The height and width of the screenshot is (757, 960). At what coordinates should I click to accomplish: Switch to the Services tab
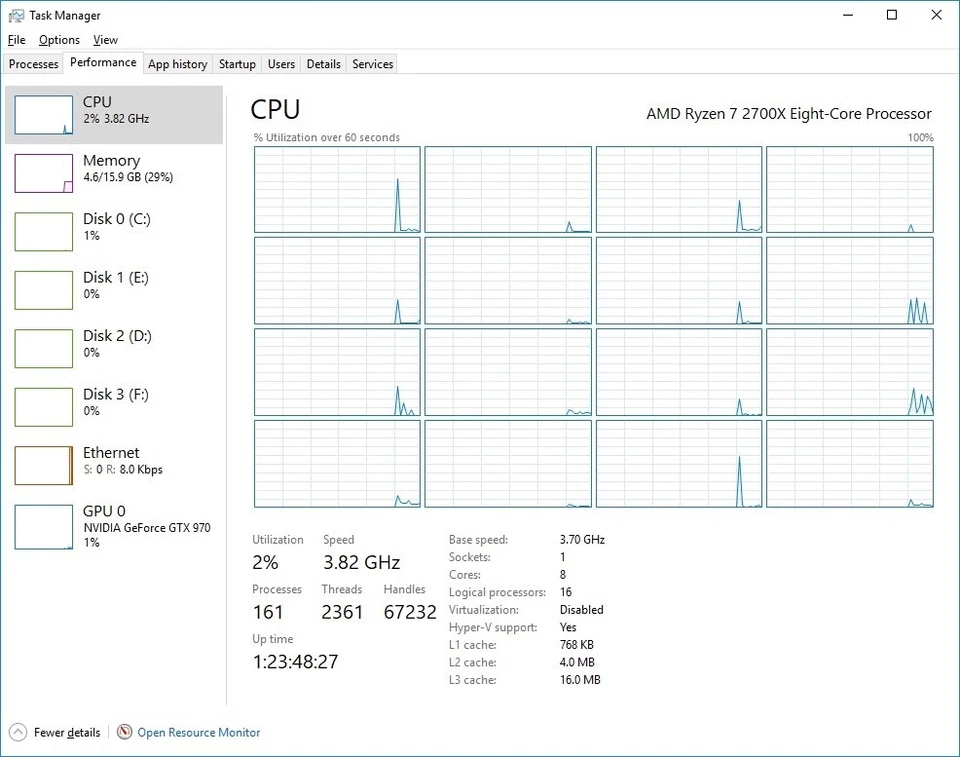coord(371,63)
